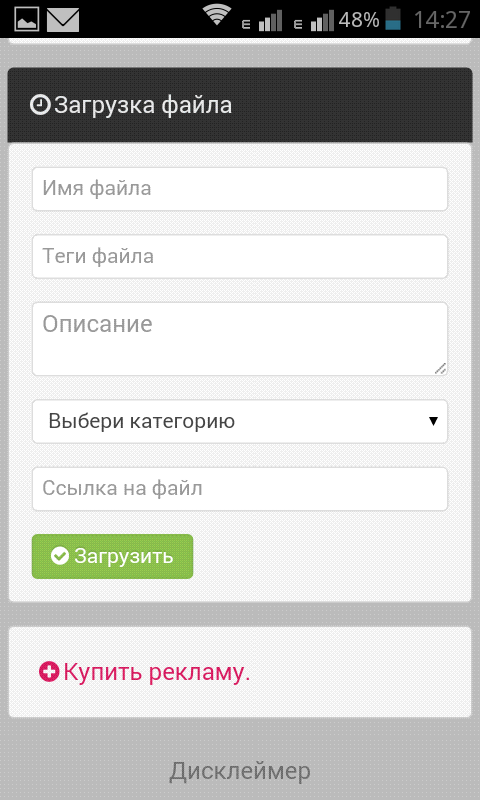Click the green Загрузить button
The image size is (480, 800).
(x=112, y=556)
